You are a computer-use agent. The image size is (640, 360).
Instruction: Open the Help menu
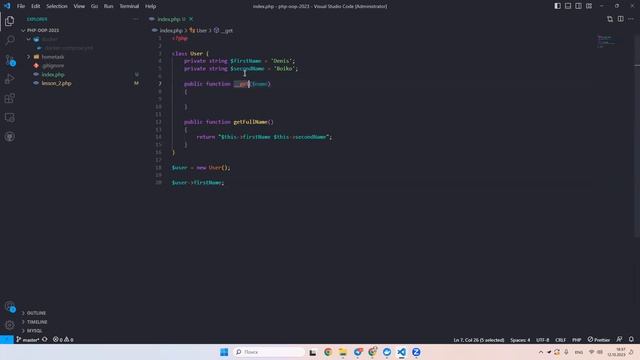(151, 6)
